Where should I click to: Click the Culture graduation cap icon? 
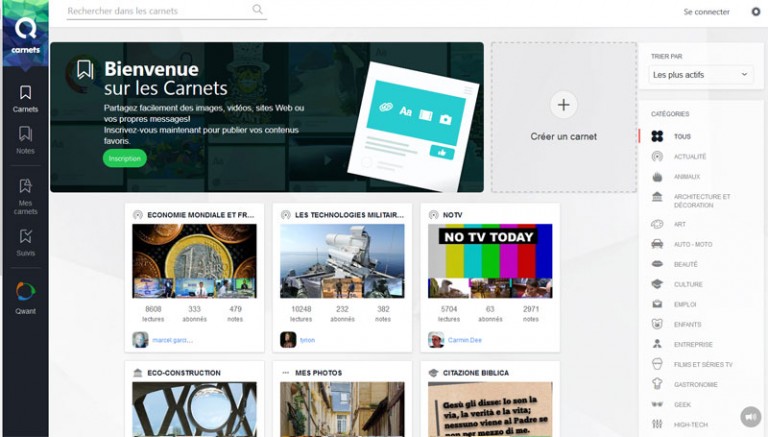point(657,284)
